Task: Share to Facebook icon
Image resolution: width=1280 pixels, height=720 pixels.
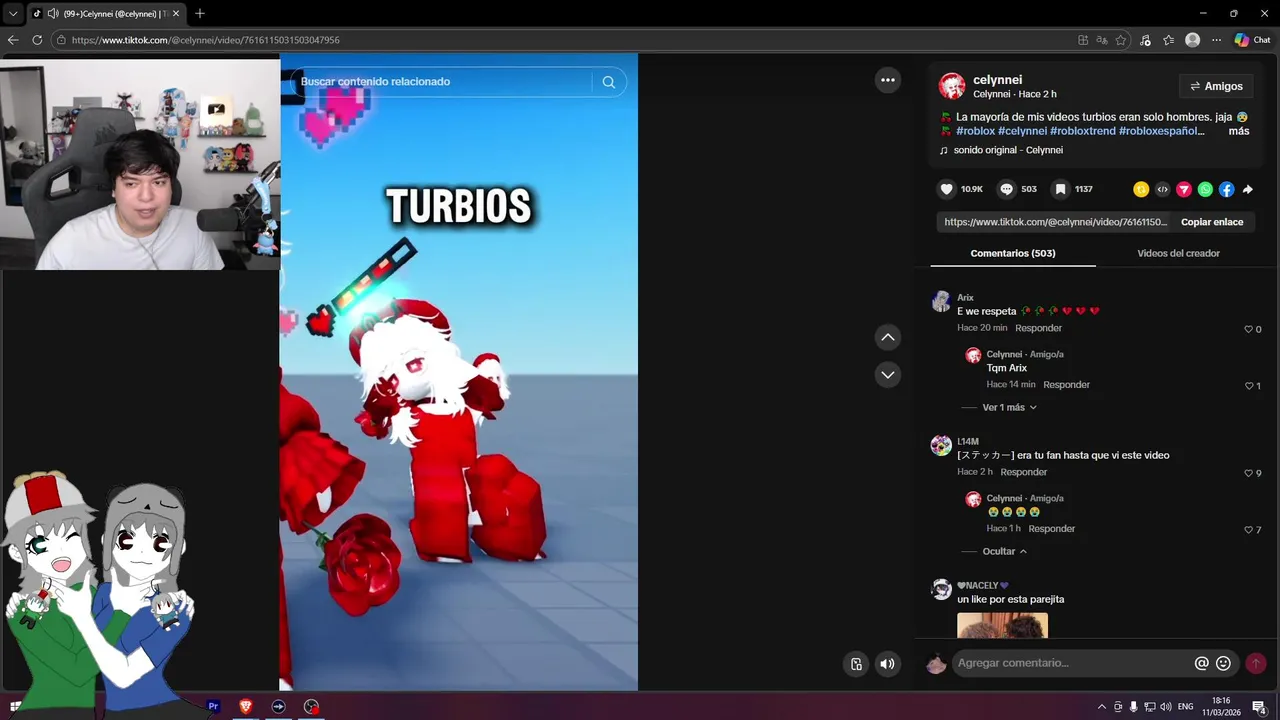Action: [1227, 189]
